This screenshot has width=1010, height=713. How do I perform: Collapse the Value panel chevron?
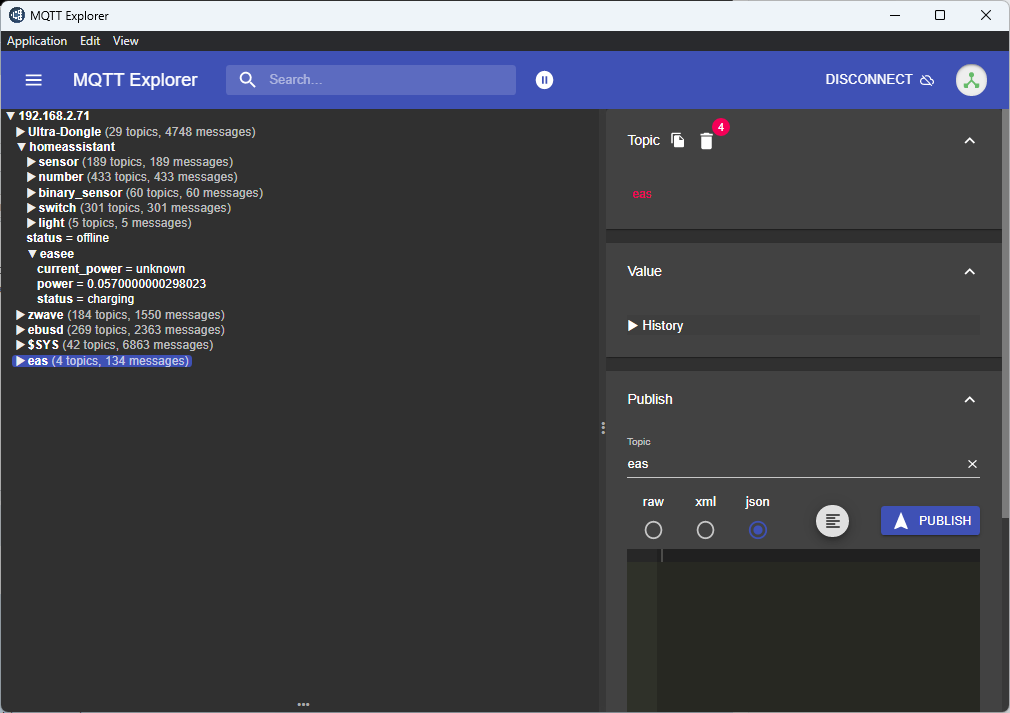969,272
